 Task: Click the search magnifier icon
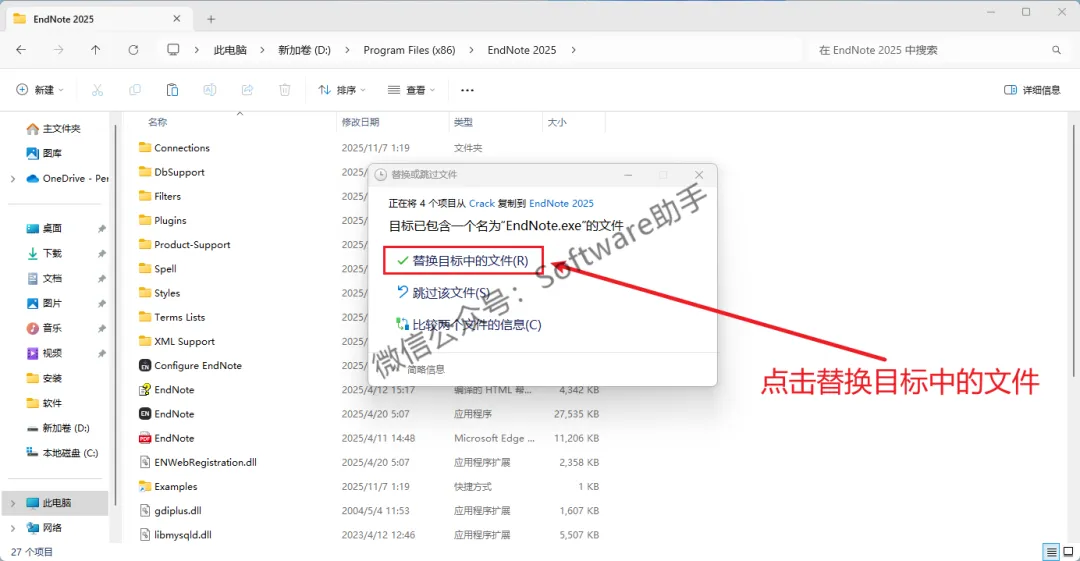pyautogui.click(x=1056, y=50)
